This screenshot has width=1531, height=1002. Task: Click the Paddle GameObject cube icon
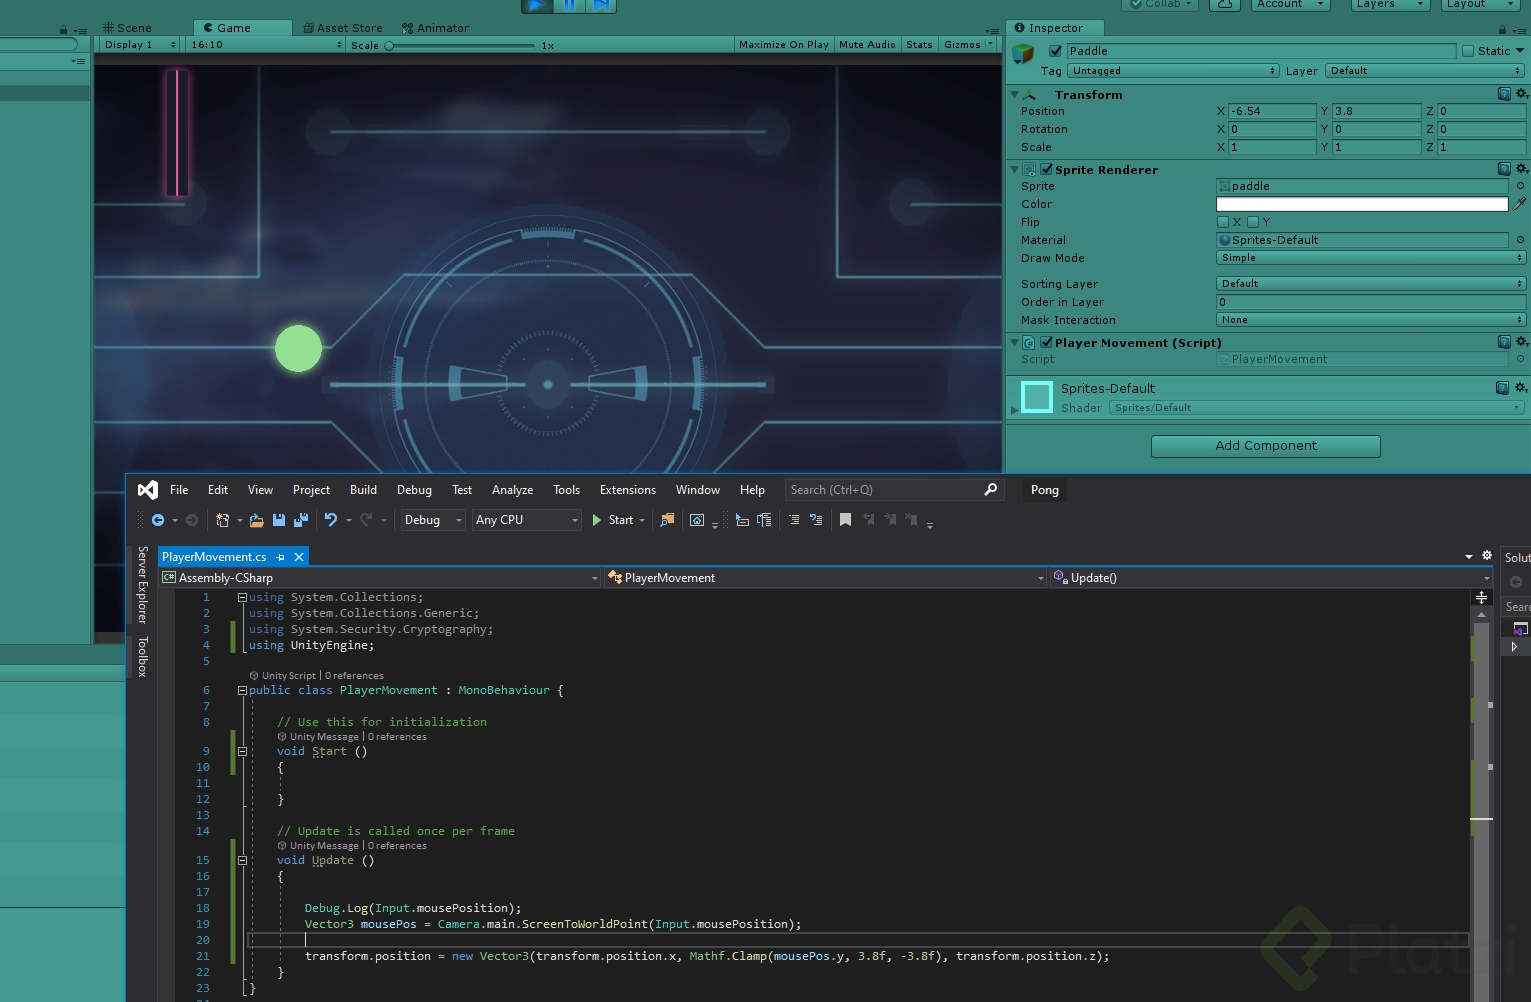point(1023,54)
